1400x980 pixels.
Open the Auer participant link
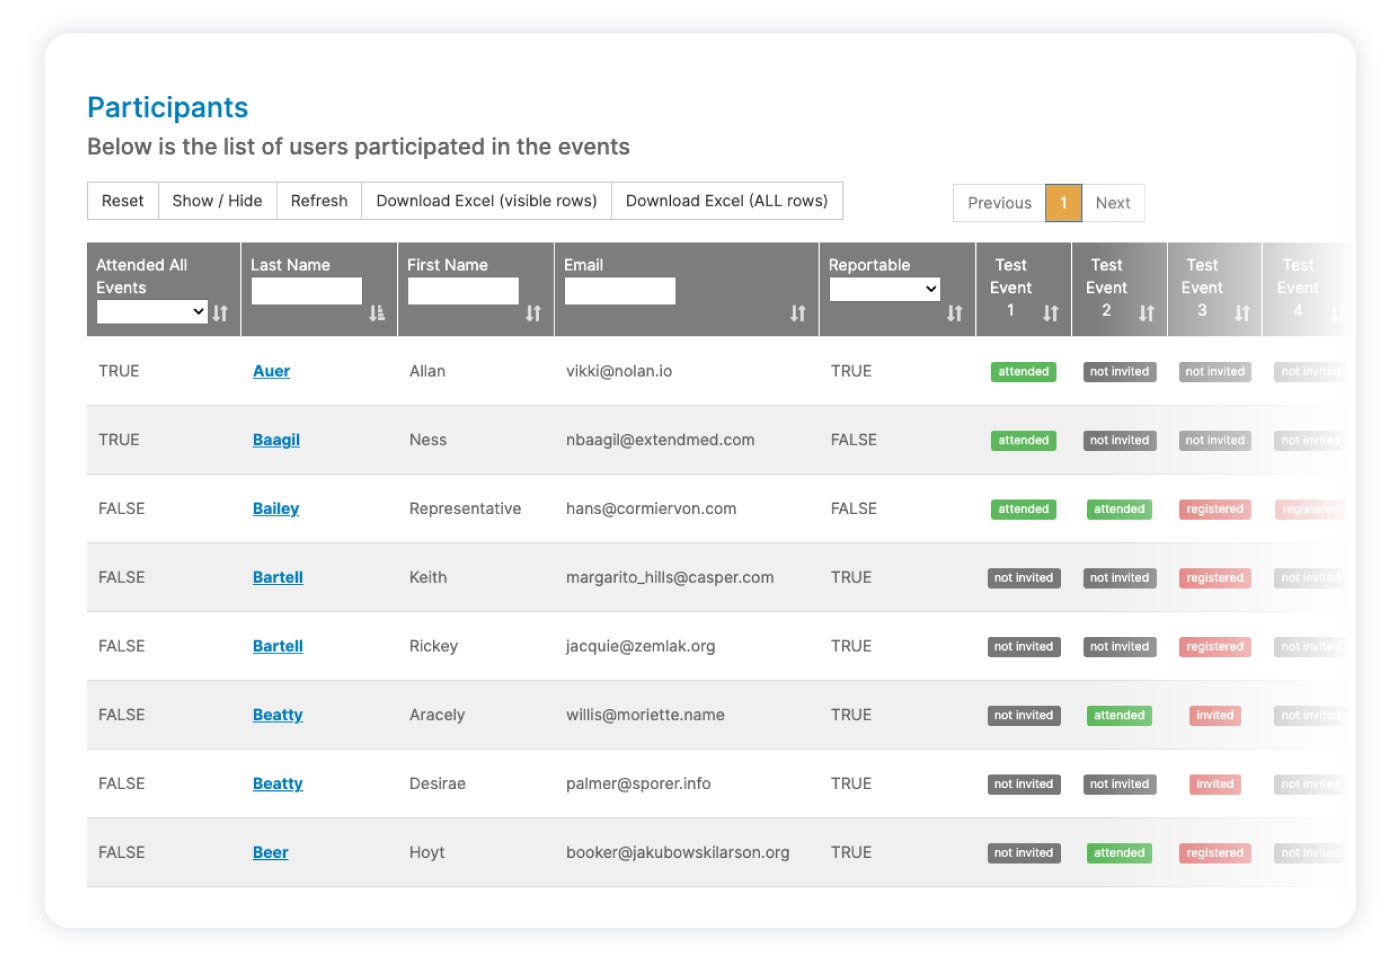[x=271, y=371]
